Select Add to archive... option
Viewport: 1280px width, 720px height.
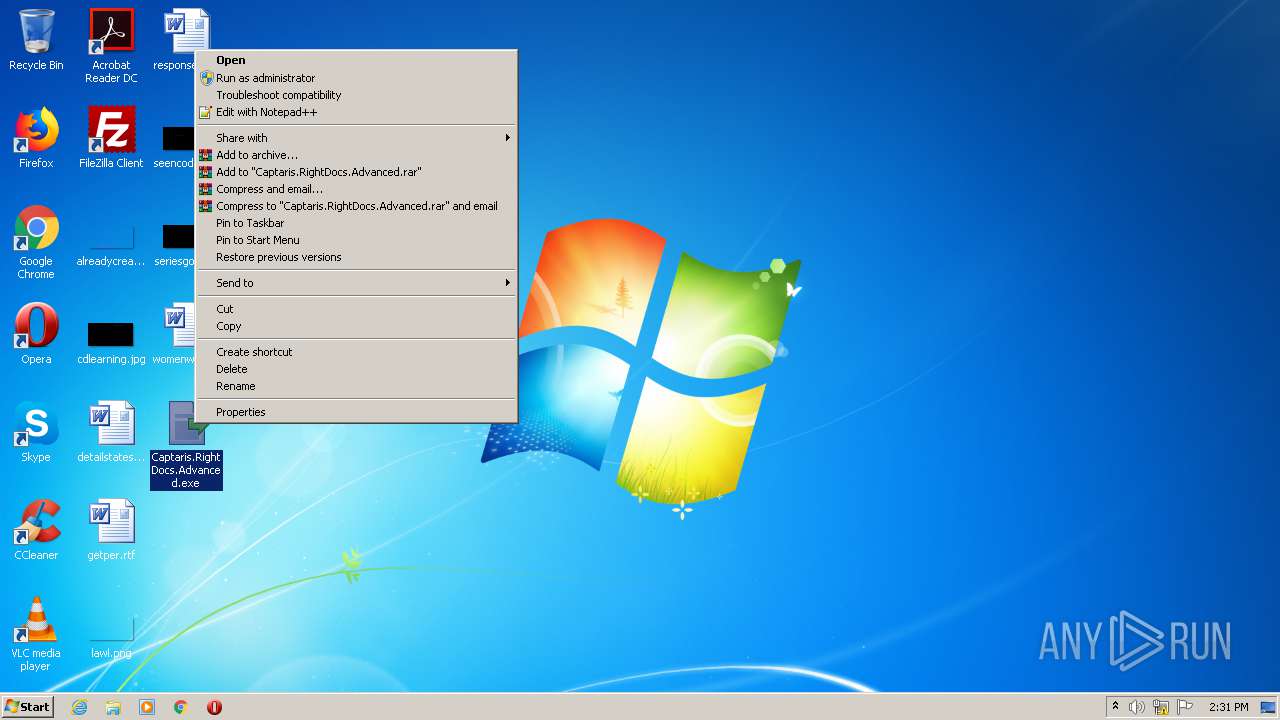pos(356,155)
